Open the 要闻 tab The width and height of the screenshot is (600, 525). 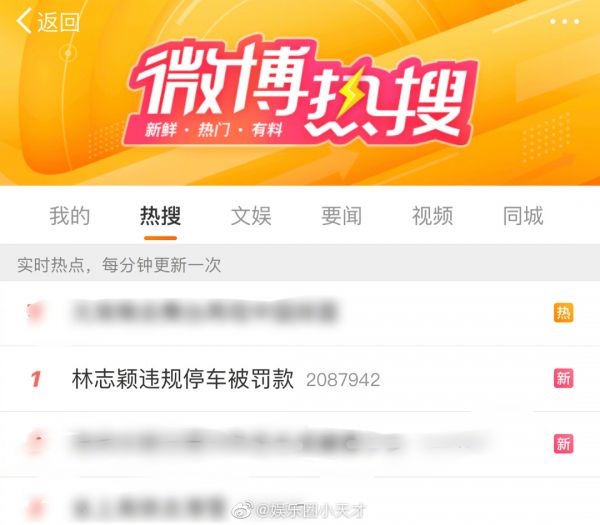(341, 215)
